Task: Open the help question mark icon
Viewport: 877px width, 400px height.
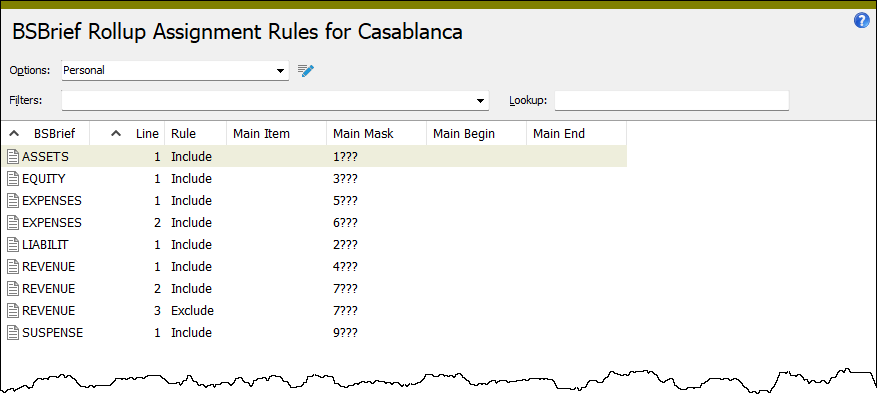Action: (x=861, y=21)
